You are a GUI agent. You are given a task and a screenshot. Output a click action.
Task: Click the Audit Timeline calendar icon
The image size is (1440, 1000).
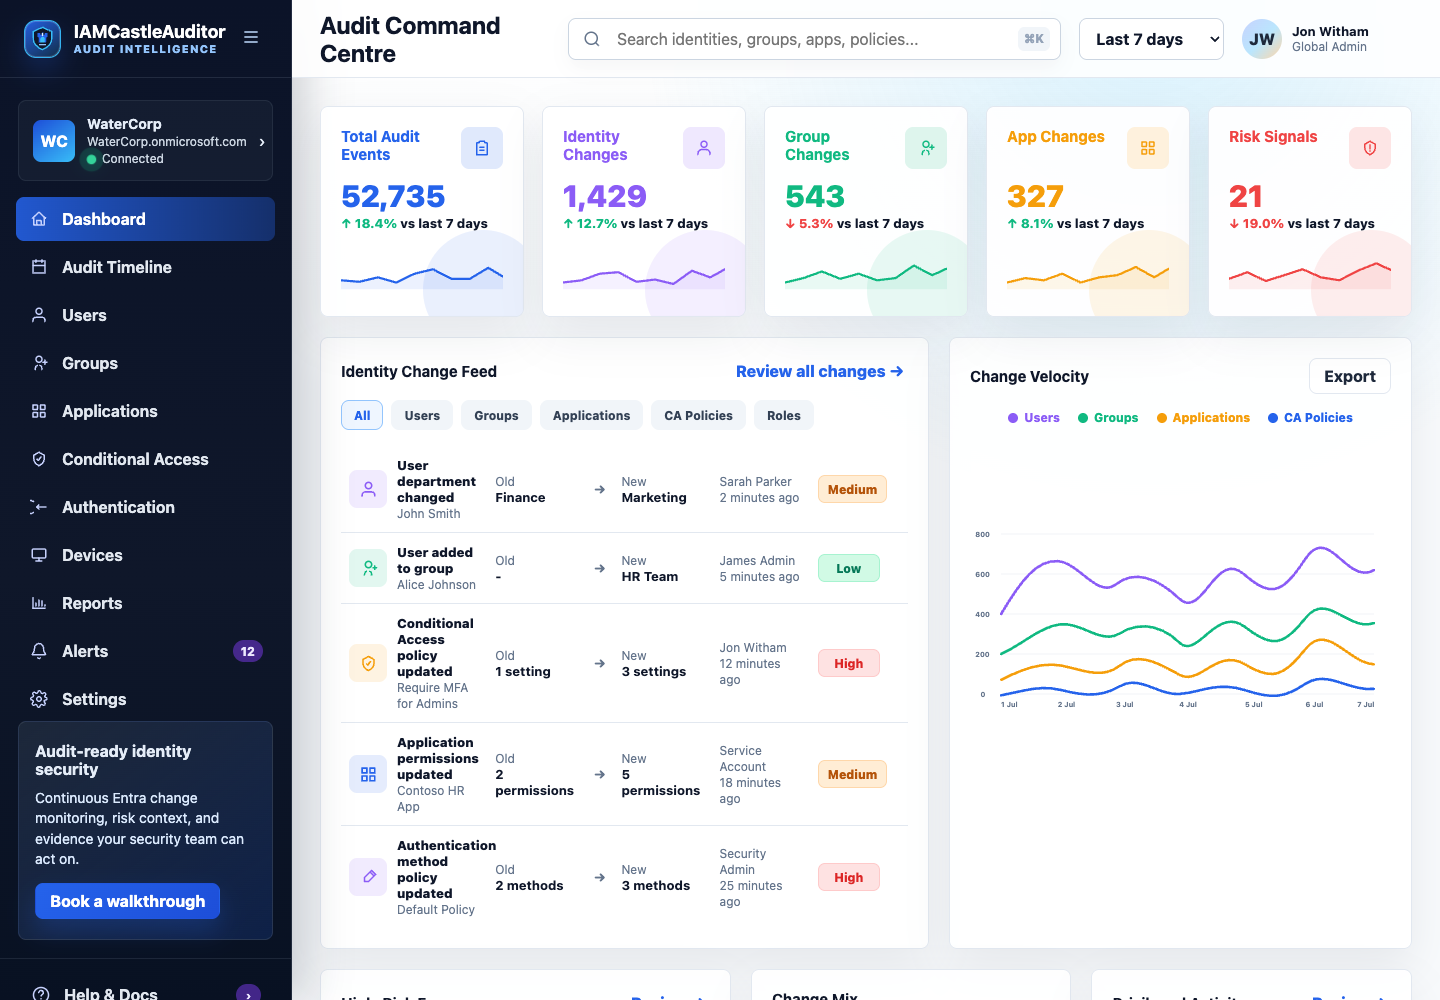tap(39, 267)
